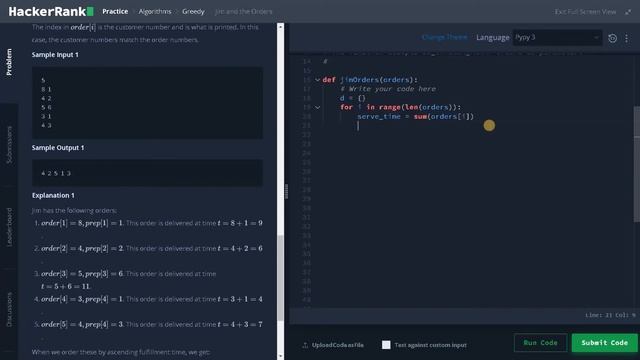
Task: Open the Greedy breadcrumb link
Action: pos(193,11)
